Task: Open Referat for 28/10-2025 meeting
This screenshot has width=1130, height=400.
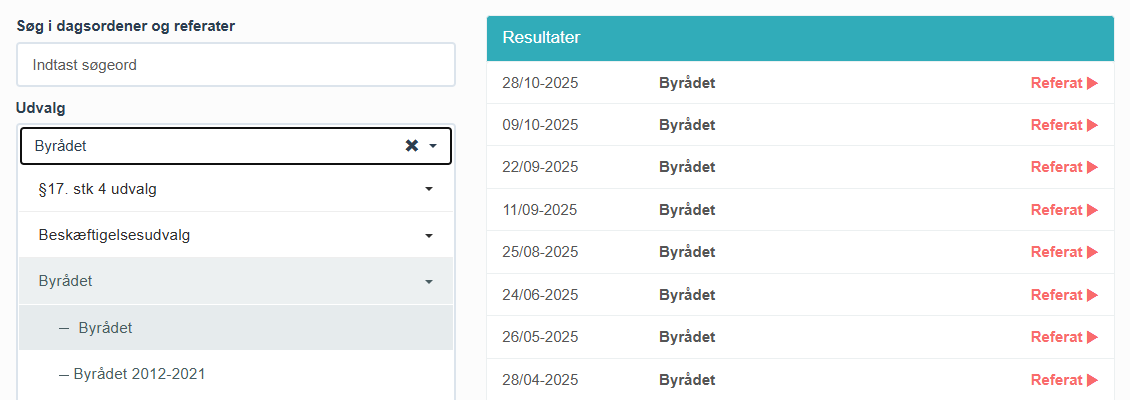Action: 1063,83
